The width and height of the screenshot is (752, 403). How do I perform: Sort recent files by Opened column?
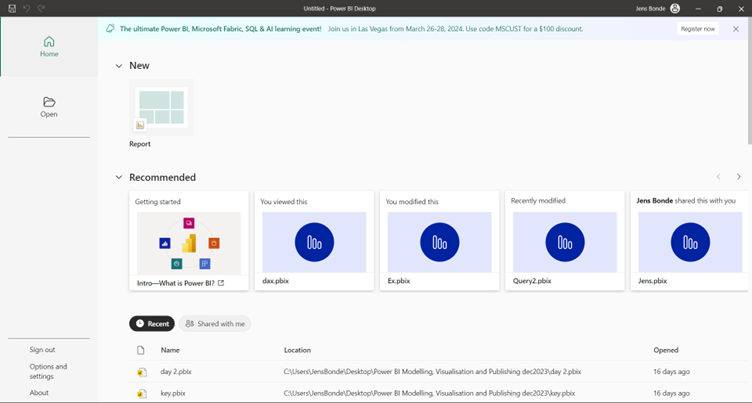coord(666,350)
